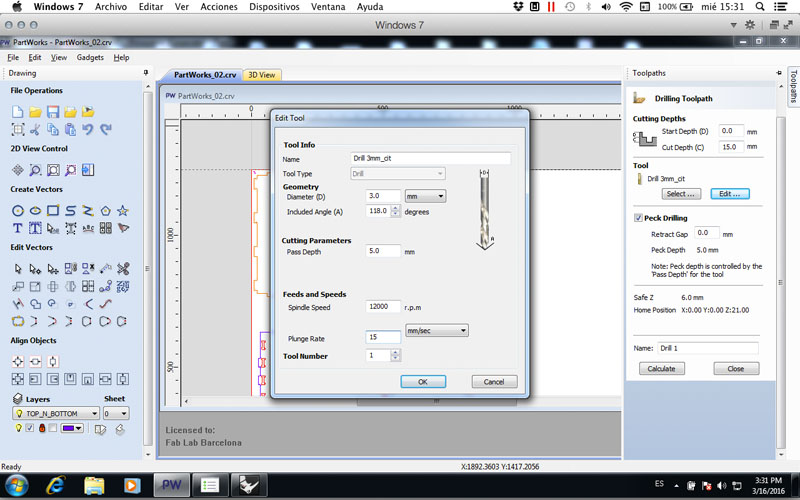Open the vertical Toolpaths side tab
The height and width of the screenshot is (500, 800).
pyautogui.click(x=793, y=86)
